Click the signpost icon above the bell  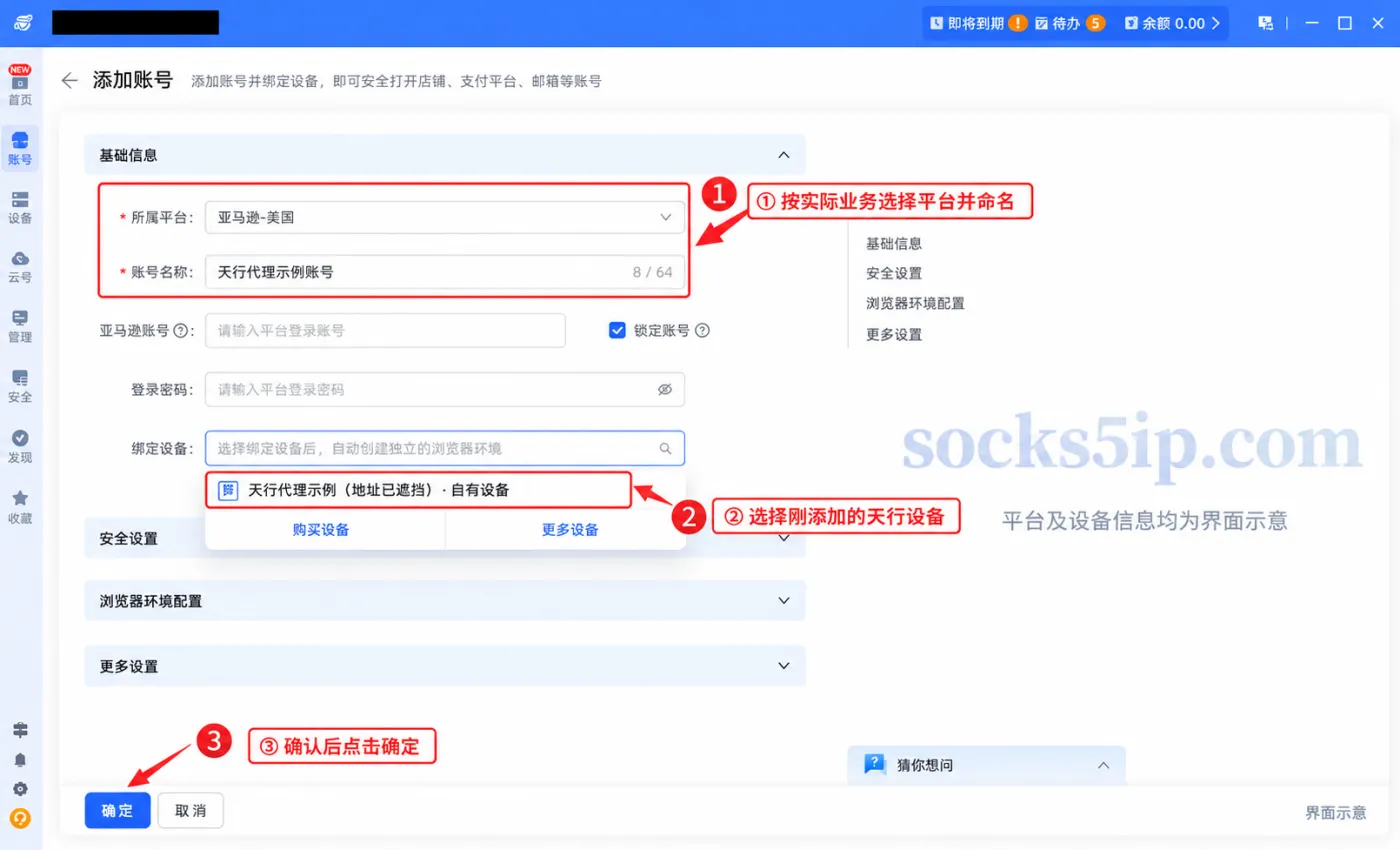click(20, 730)
